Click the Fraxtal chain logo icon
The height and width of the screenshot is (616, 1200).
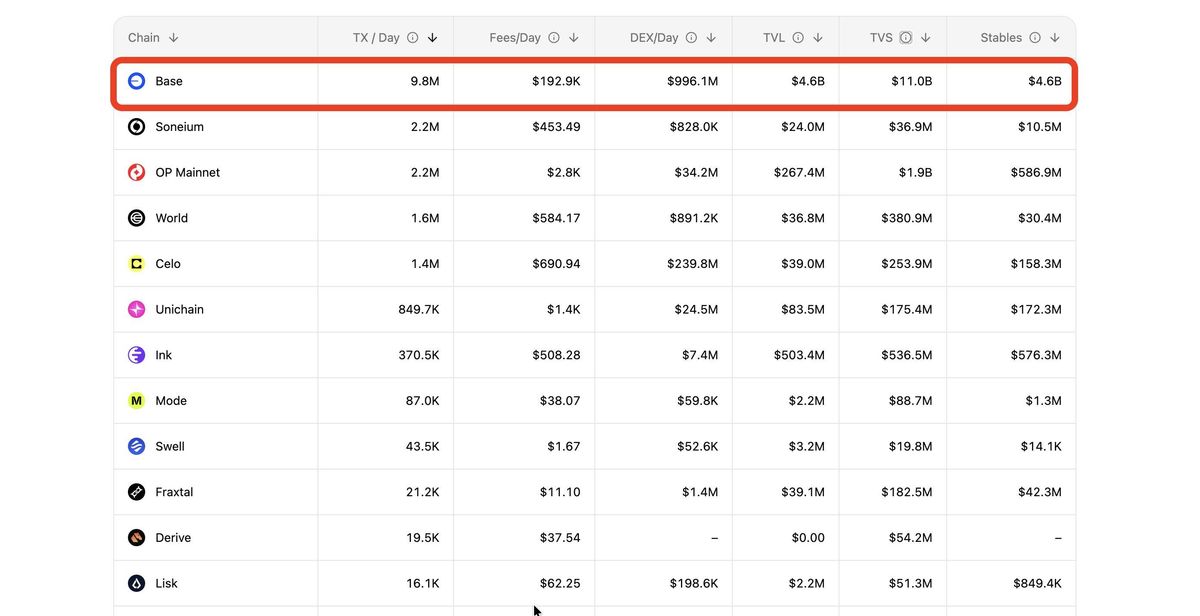coord(137,492)
